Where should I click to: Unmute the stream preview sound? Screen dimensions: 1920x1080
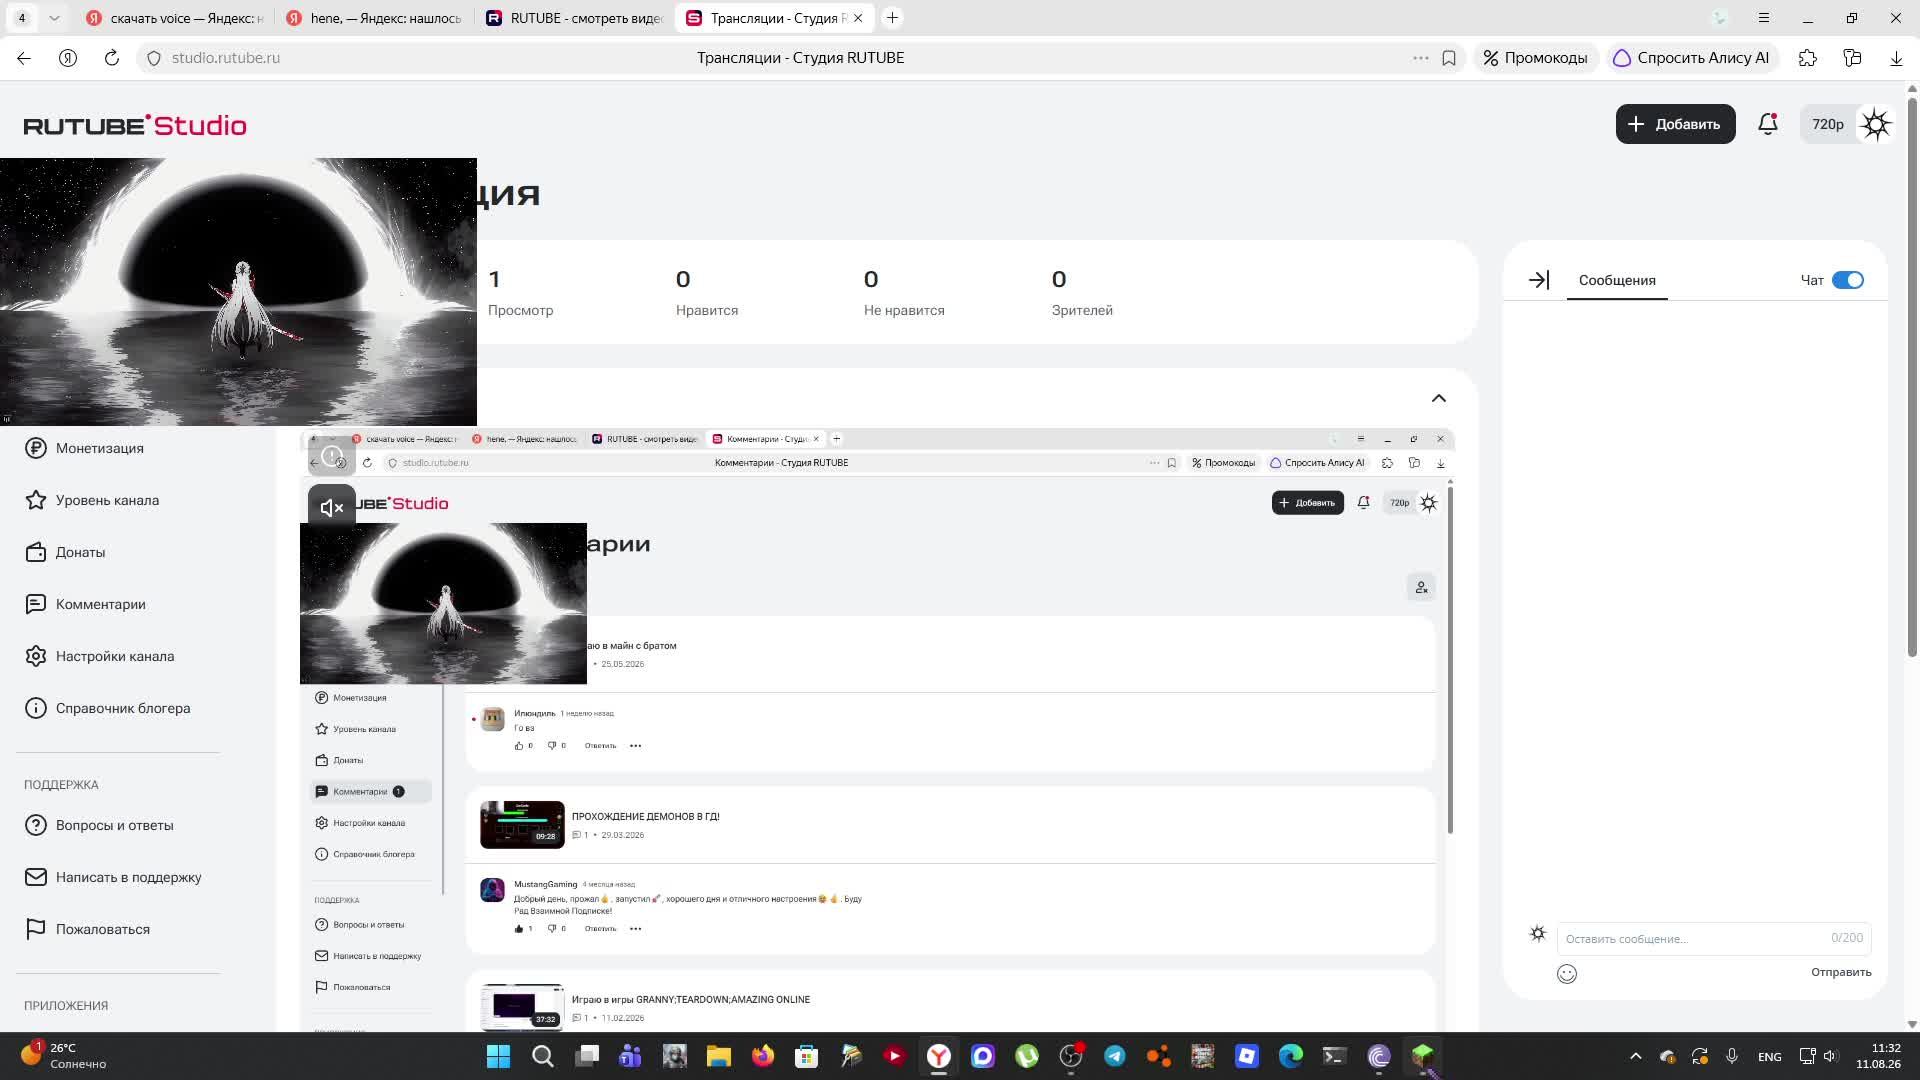(332, 507)
